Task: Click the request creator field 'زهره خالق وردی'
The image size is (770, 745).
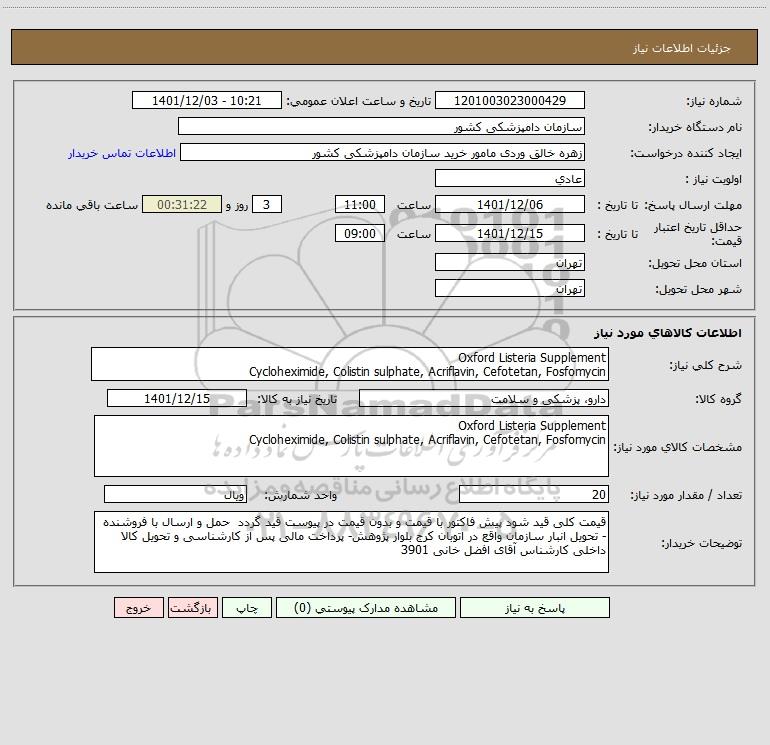Action: [x=382, y=153]
